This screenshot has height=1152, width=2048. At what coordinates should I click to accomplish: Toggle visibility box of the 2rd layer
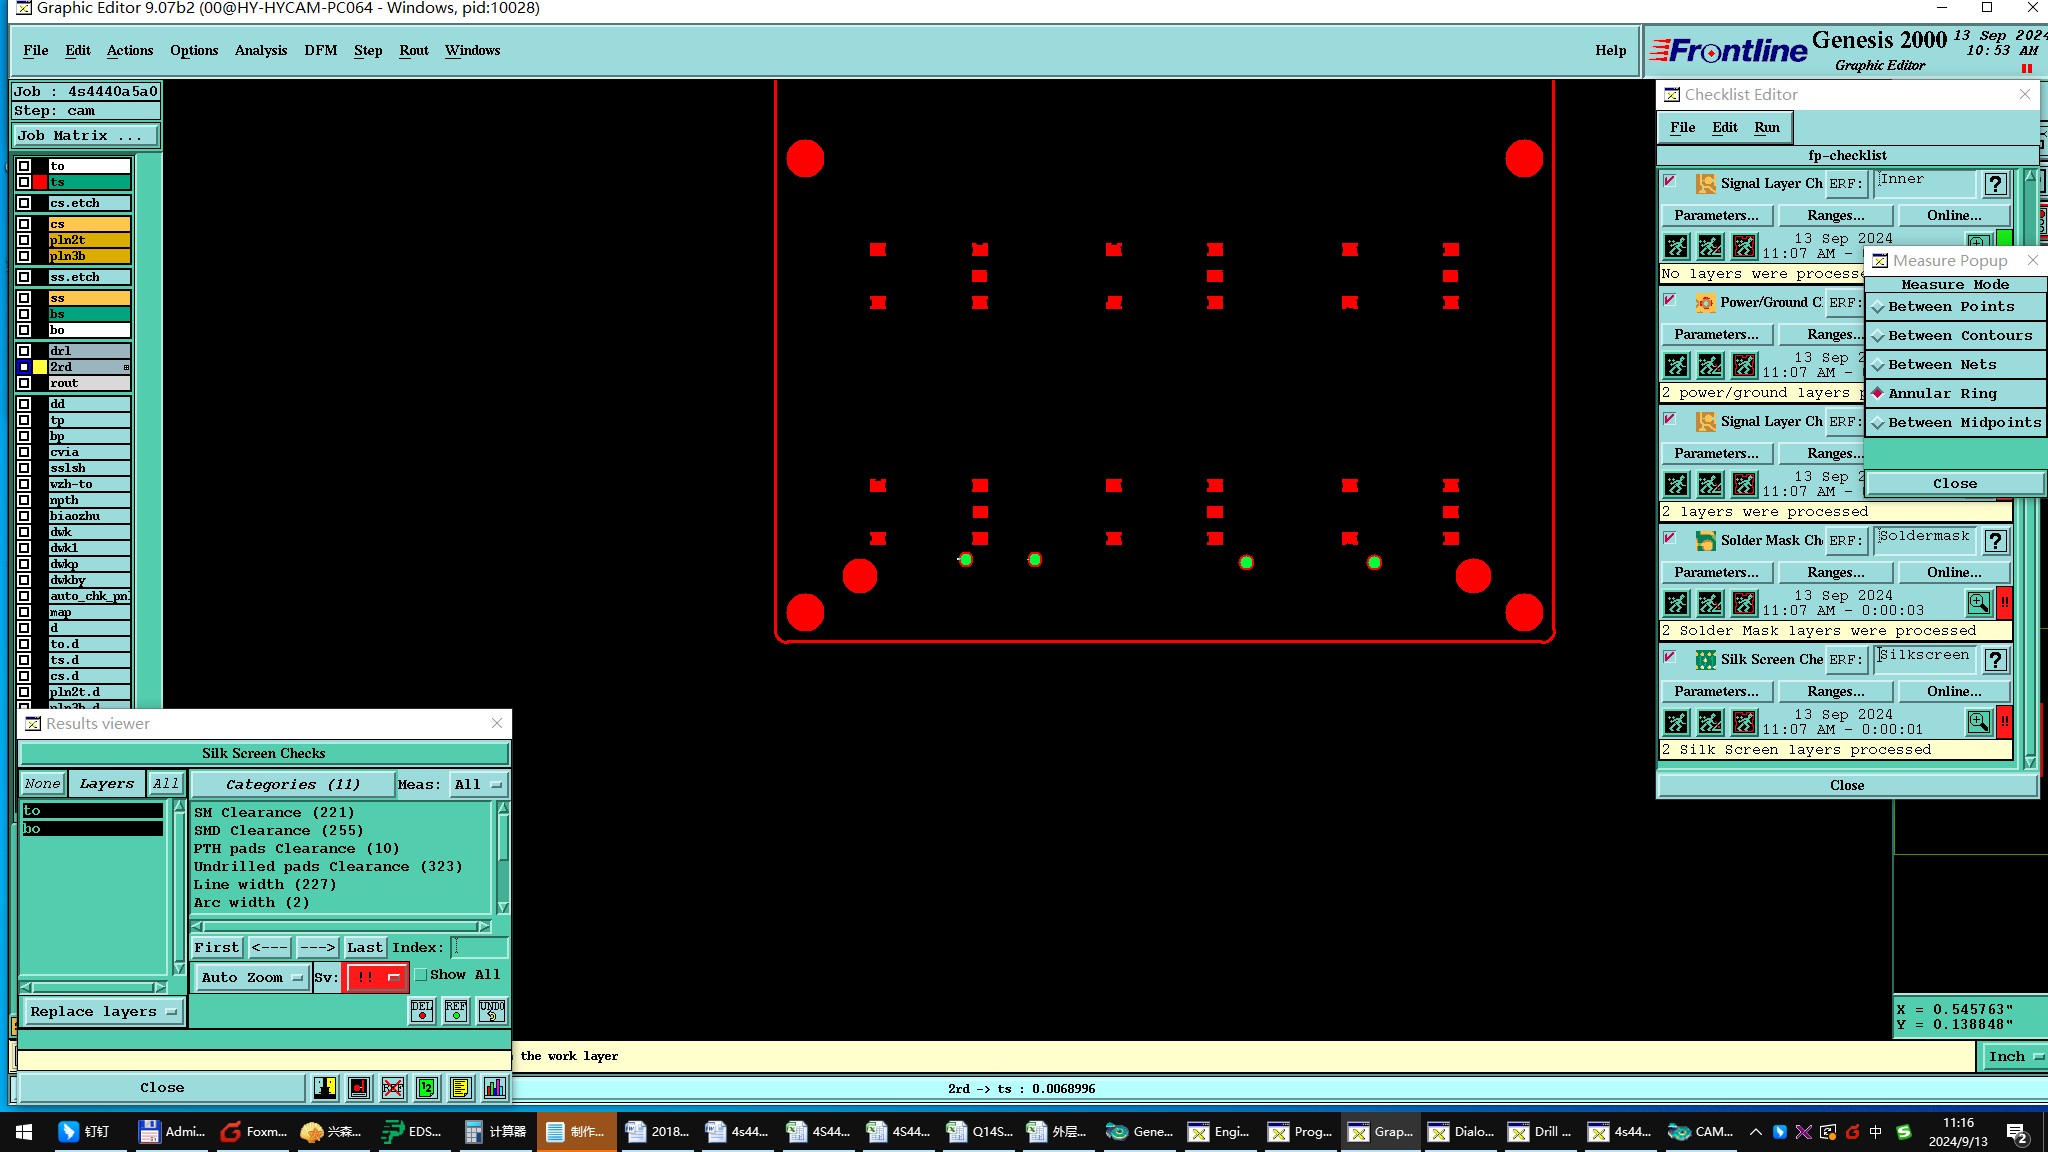[x=24, y=367]
